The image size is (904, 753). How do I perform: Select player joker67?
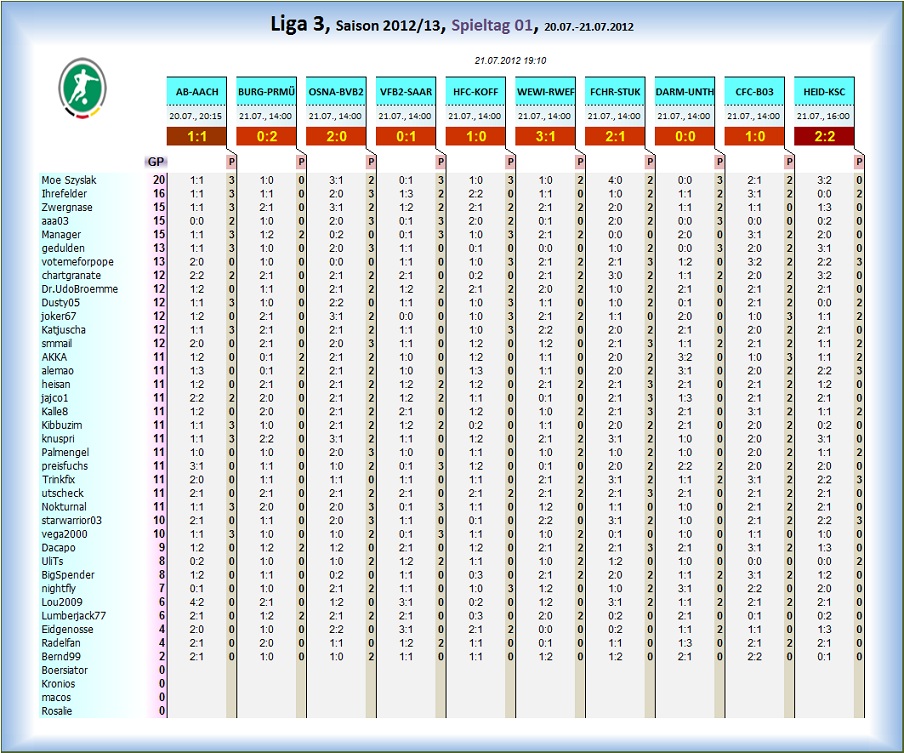coord(58,316)
